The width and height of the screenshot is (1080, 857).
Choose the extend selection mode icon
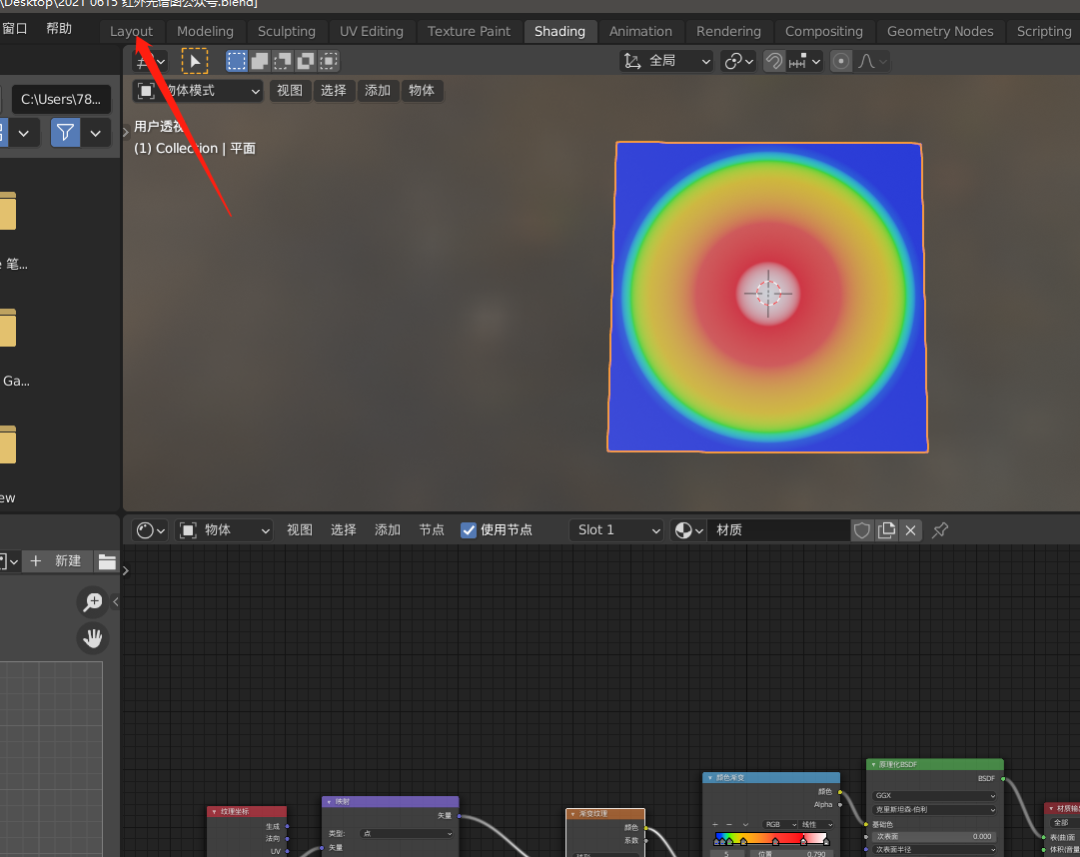tap(260, 61)
